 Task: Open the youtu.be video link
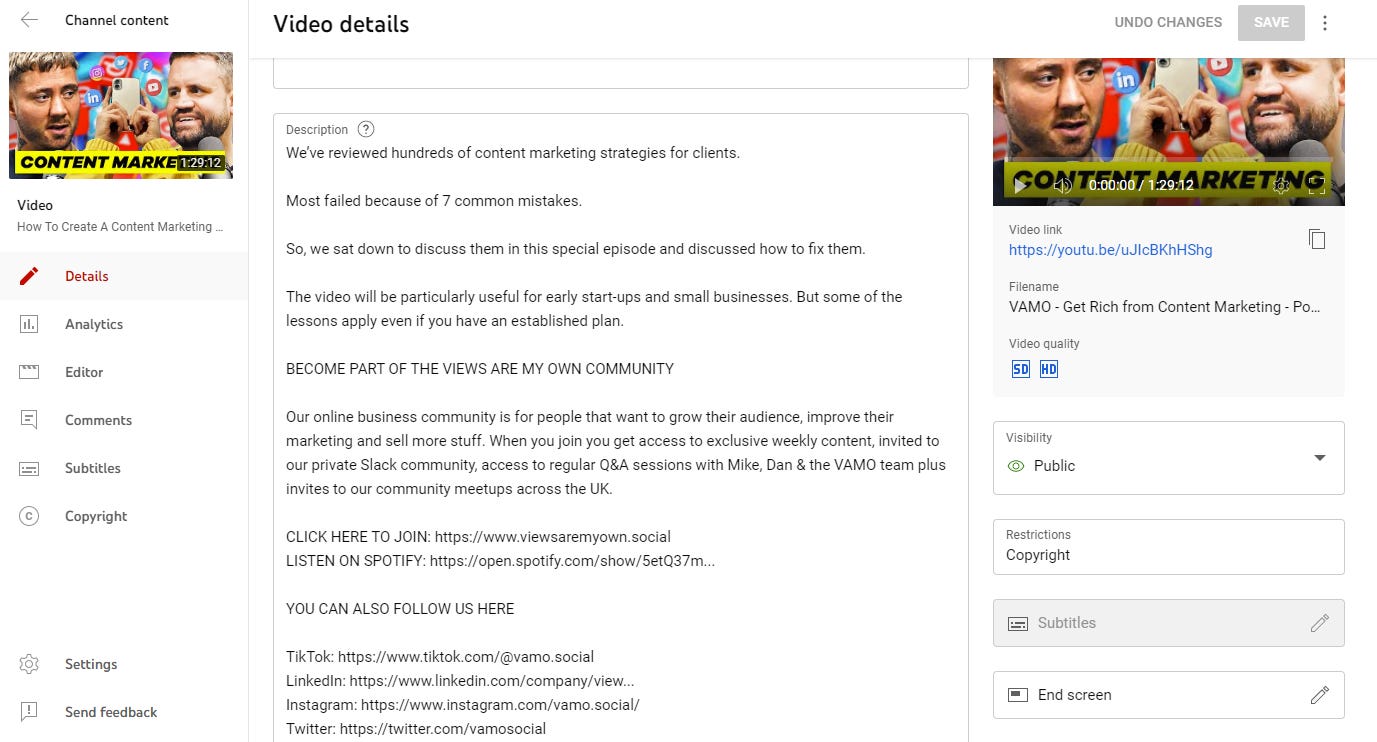pyautogui.click(x=1110, y=250)
